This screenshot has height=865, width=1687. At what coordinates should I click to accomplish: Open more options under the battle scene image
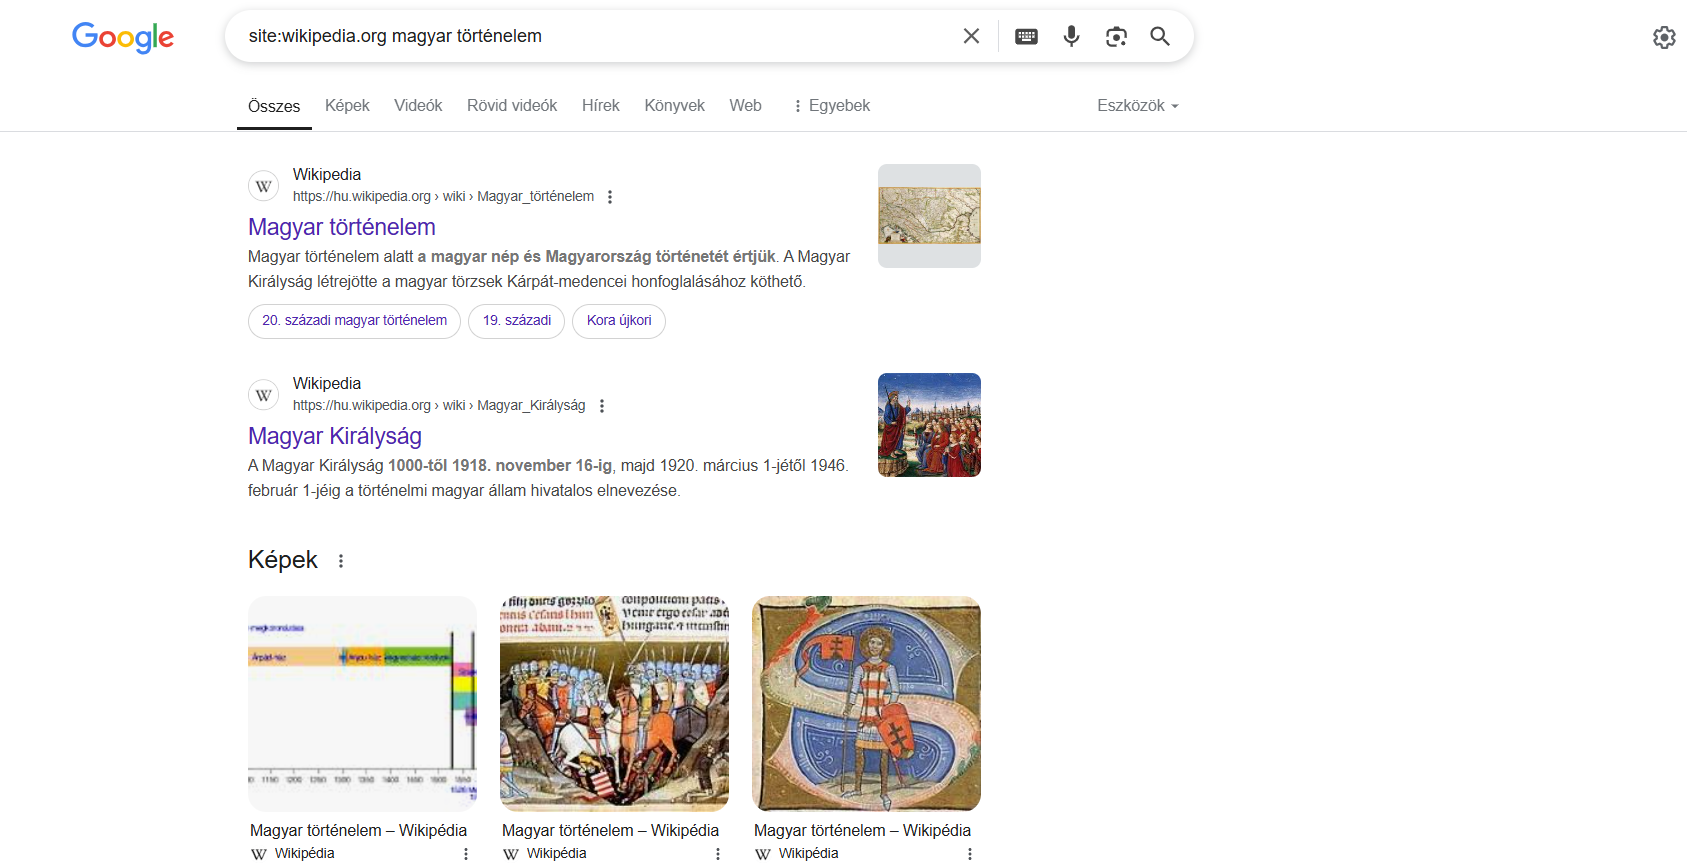coord(718,854)
